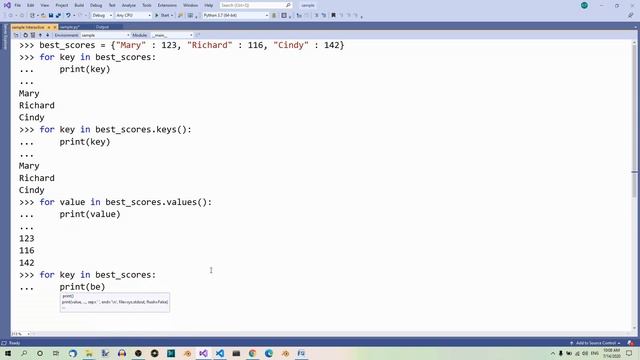640x360 pixels.
Task: Switch to the sample.py tab
Action: [70, 27]
